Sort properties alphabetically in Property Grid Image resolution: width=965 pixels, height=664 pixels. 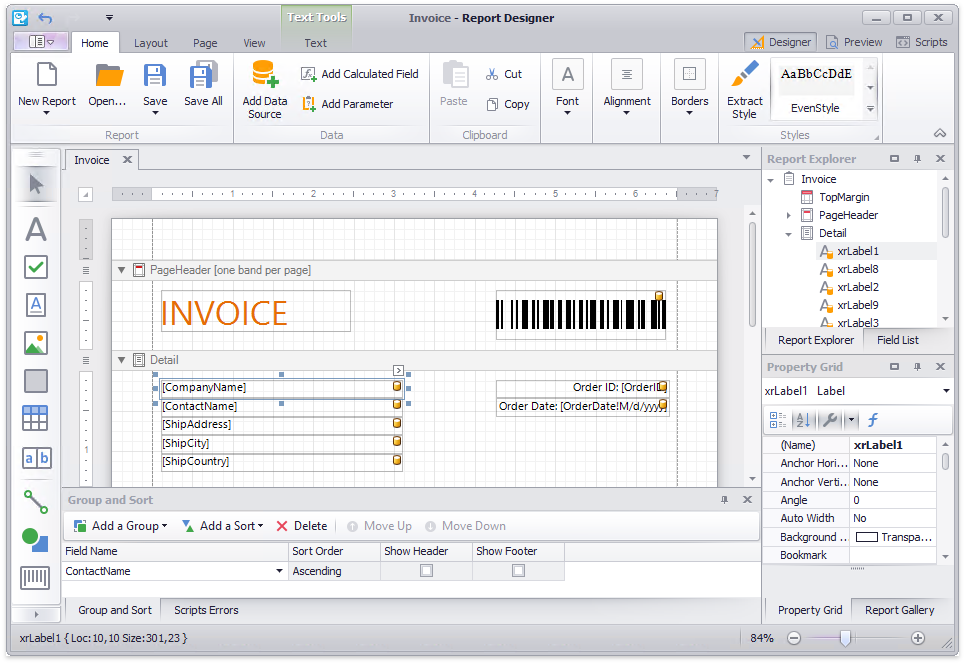click(803, 420)
